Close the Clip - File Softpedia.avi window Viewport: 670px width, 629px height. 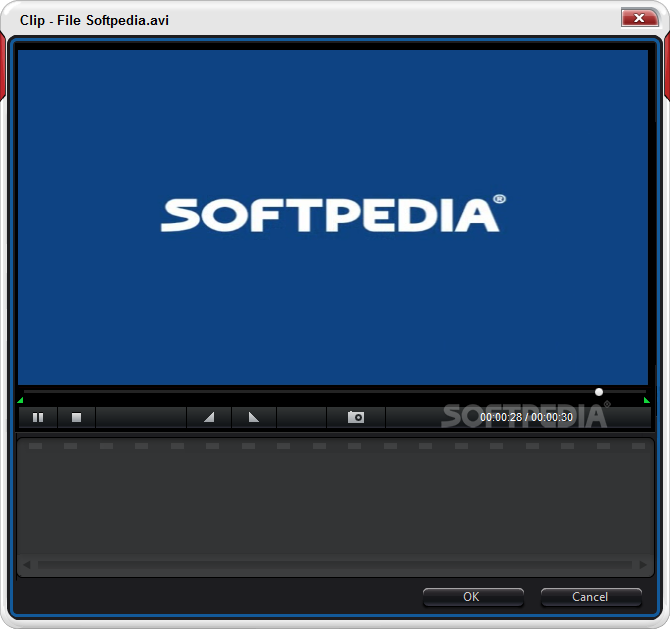639,18
